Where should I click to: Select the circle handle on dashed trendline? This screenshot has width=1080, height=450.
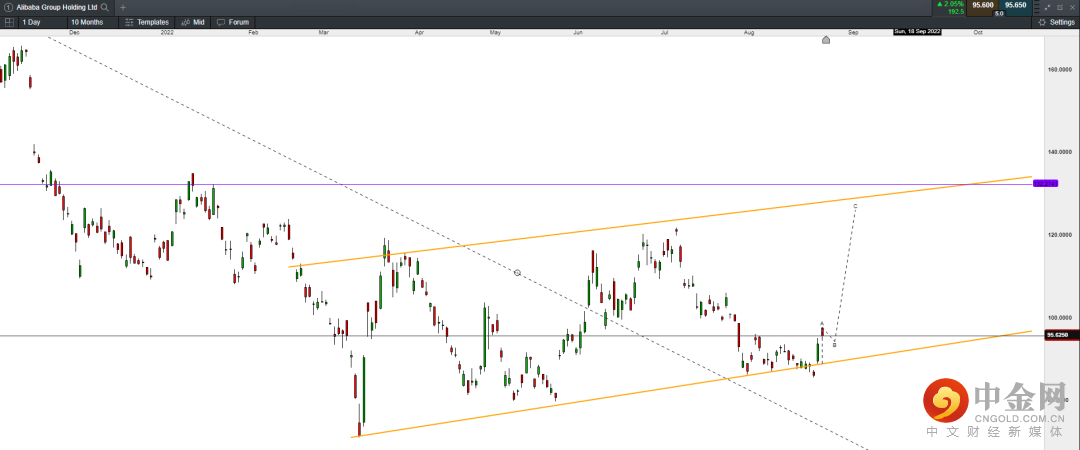517,273
